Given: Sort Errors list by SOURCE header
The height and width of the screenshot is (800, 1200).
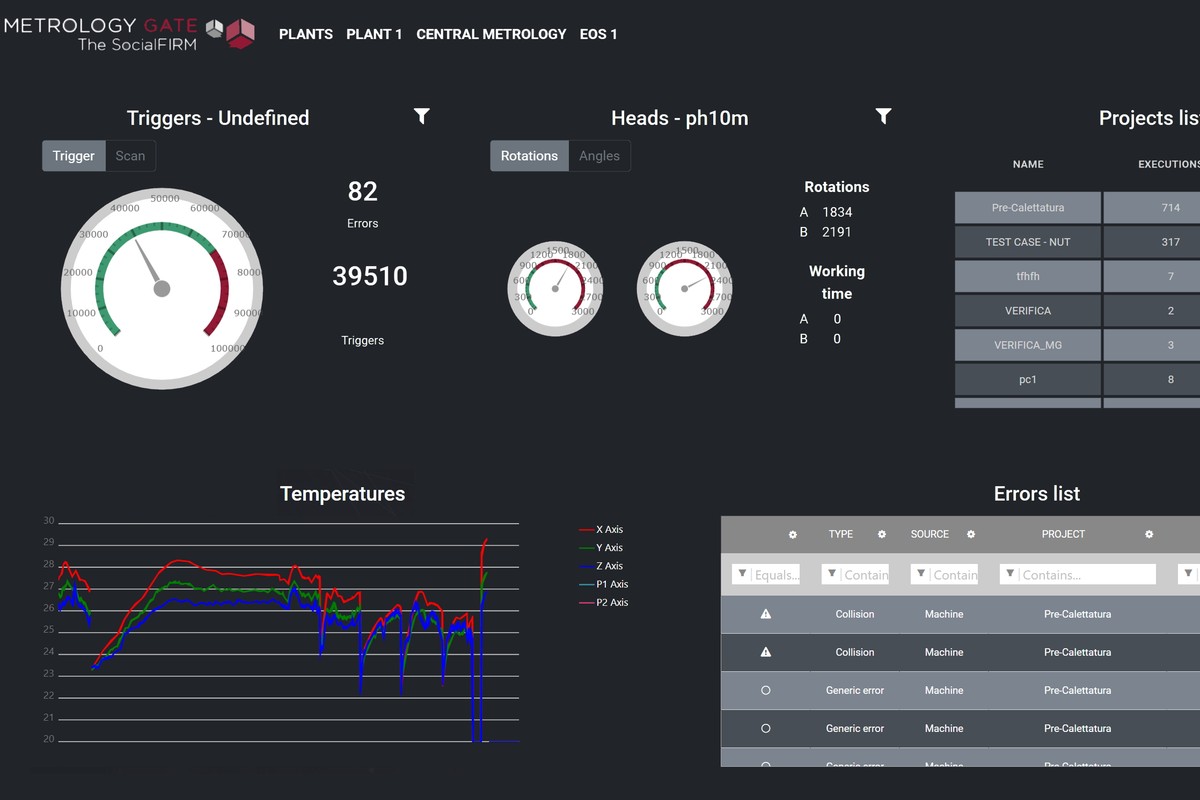Looking at the screenshot, I should [x=930, y=534].
